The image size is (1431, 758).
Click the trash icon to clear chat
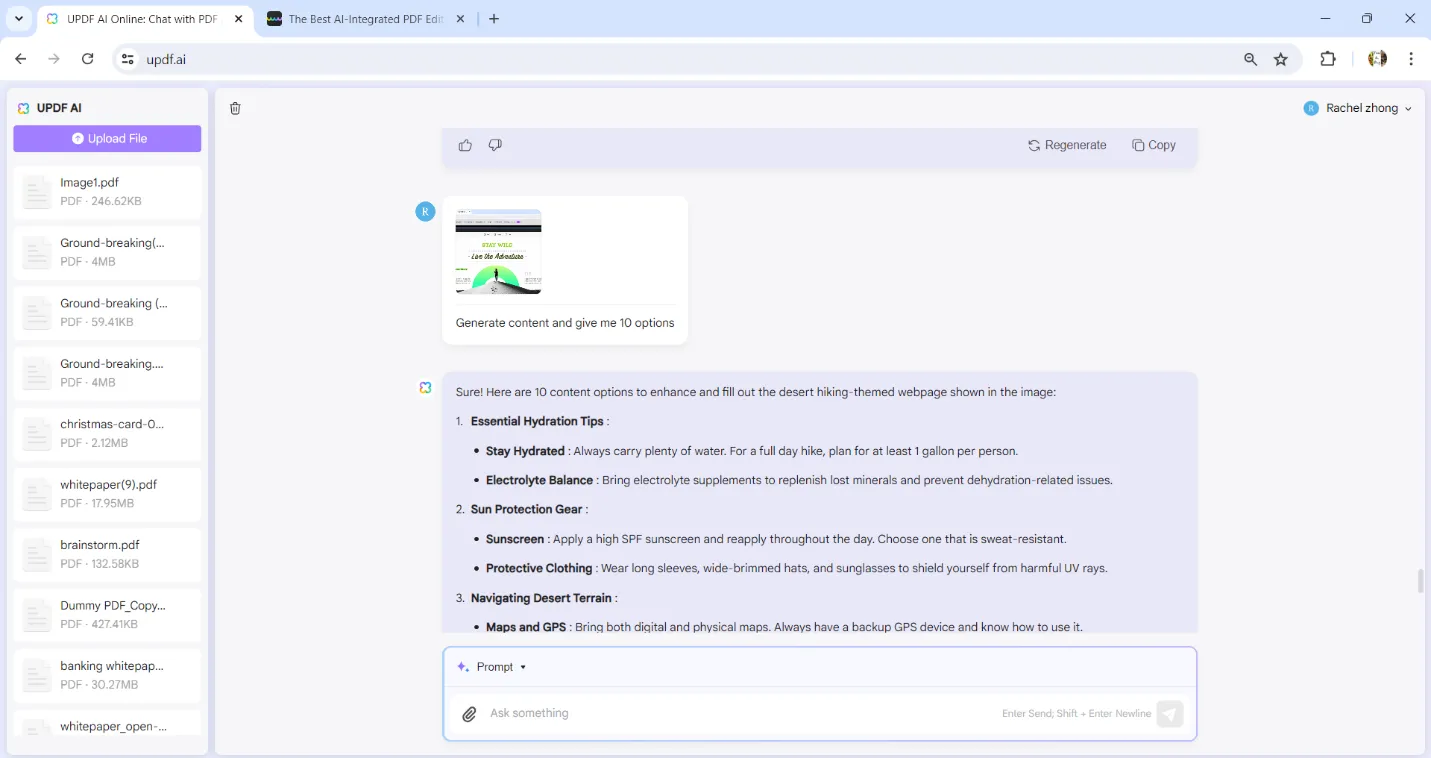[235, 108]
